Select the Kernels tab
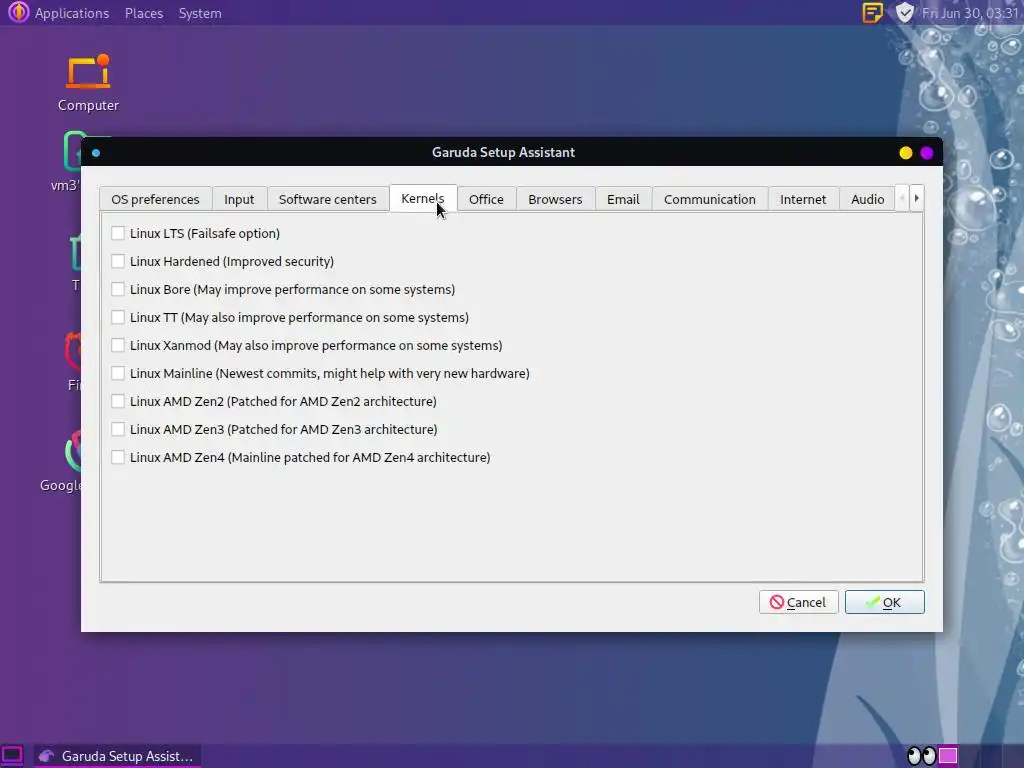The image size is (1024, 768). pyautogui.click(x=423, y=199)
